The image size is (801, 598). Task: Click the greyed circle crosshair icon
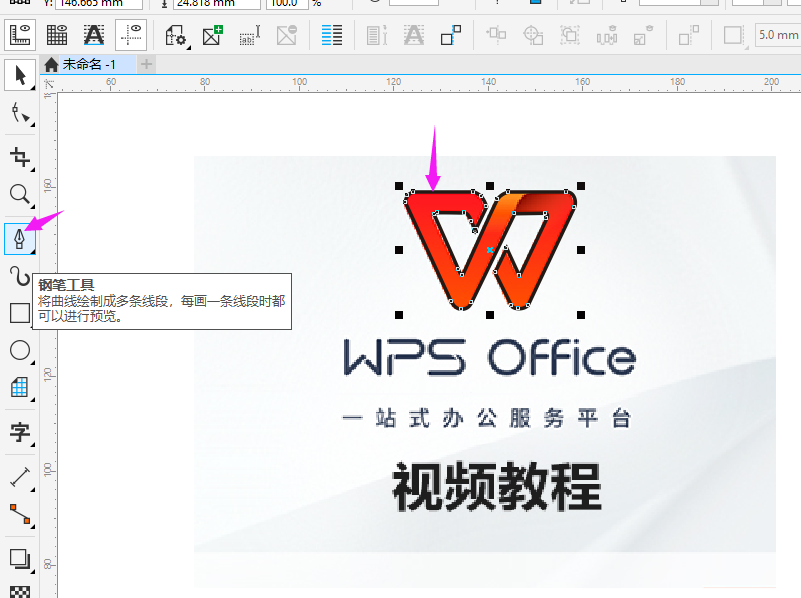[533, 35]
